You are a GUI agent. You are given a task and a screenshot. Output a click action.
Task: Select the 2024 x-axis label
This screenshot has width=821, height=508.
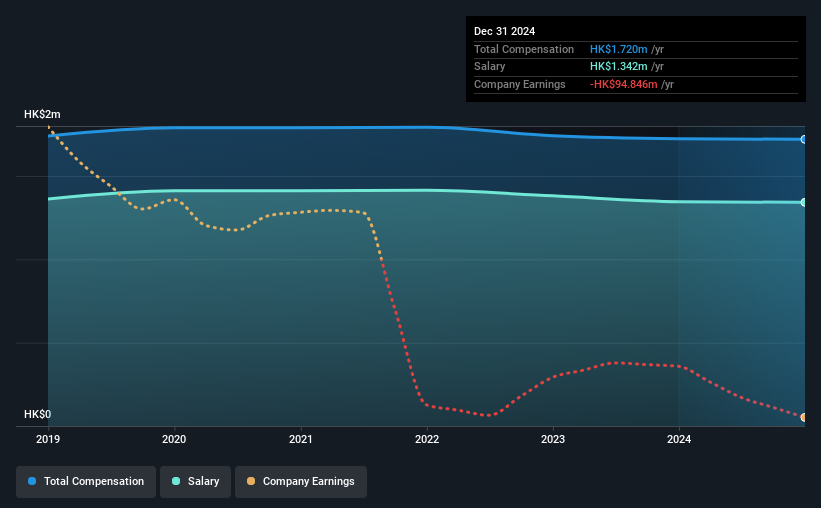tap(679, 439)
